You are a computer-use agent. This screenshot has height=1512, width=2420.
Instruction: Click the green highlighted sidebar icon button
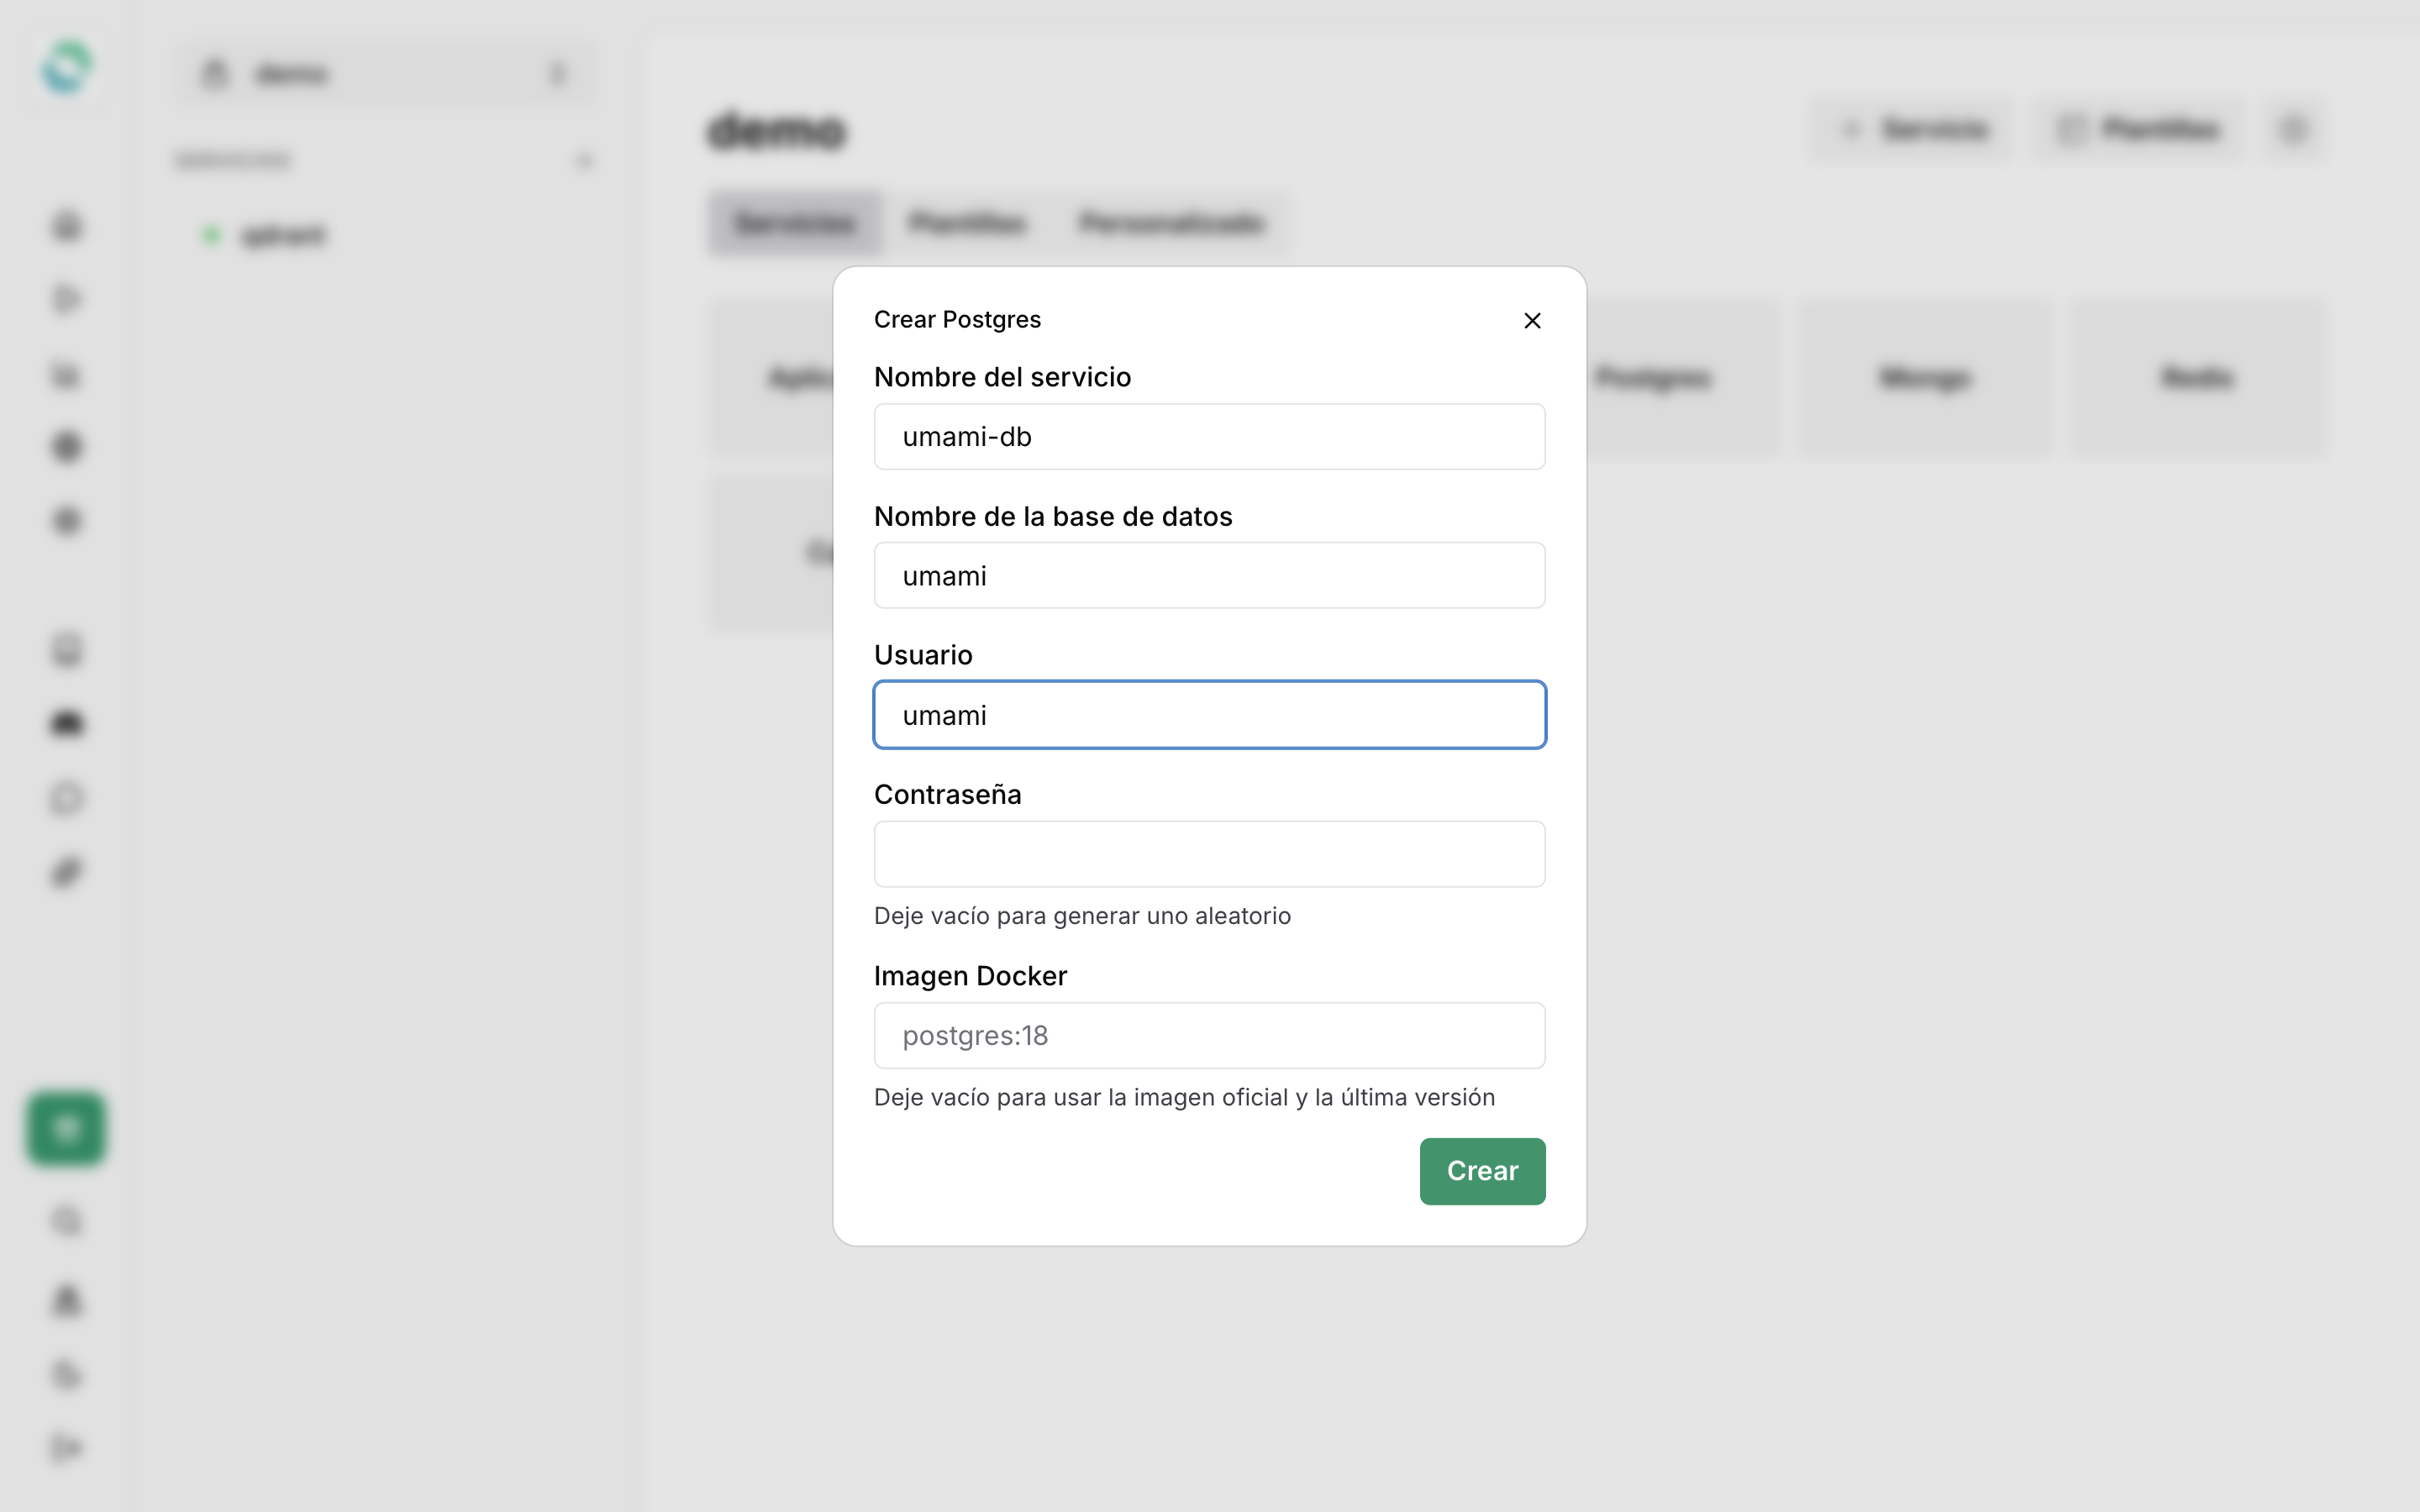[66, 1128]
